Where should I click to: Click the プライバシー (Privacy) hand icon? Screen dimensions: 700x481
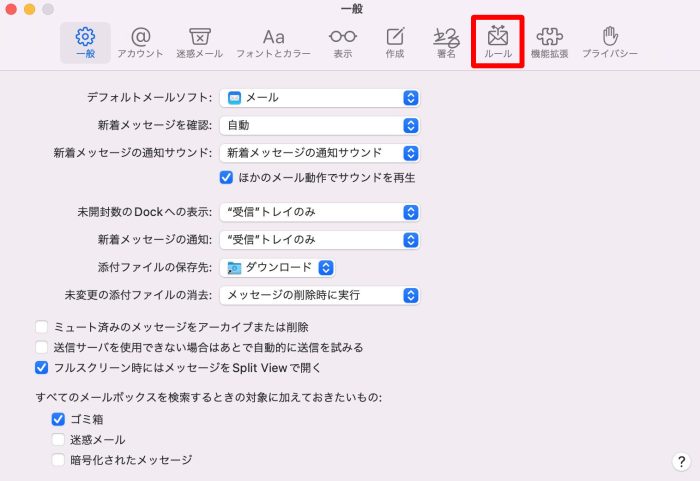[x=610, y=43]
